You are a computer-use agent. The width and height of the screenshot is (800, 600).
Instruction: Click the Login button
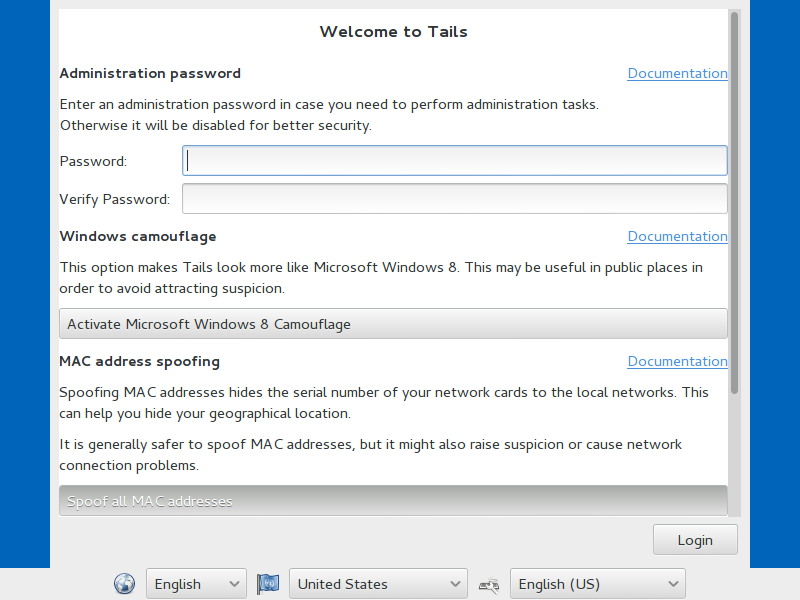coord(695,540)
